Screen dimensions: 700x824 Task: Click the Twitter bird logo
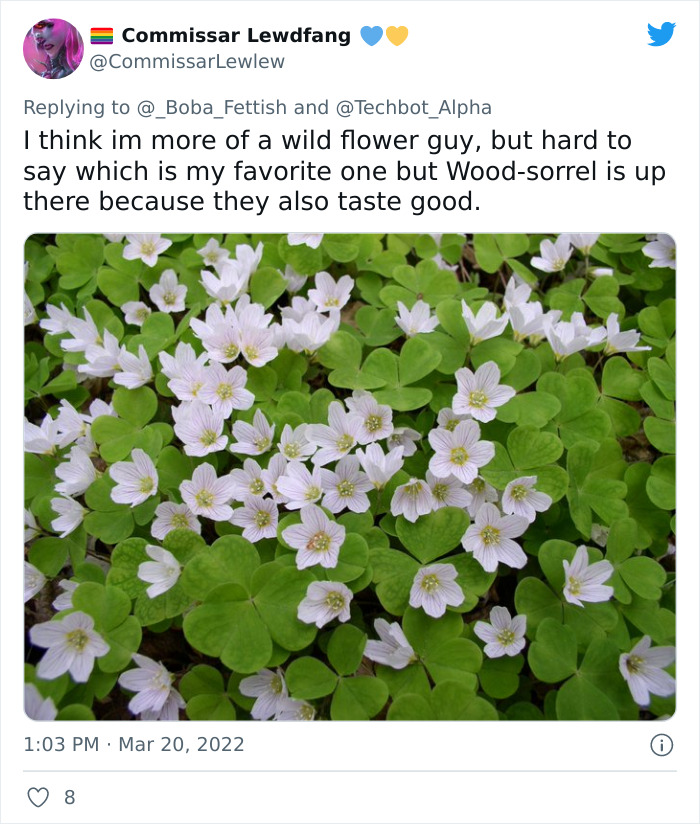pyautogui.click(x=661, y=35)
